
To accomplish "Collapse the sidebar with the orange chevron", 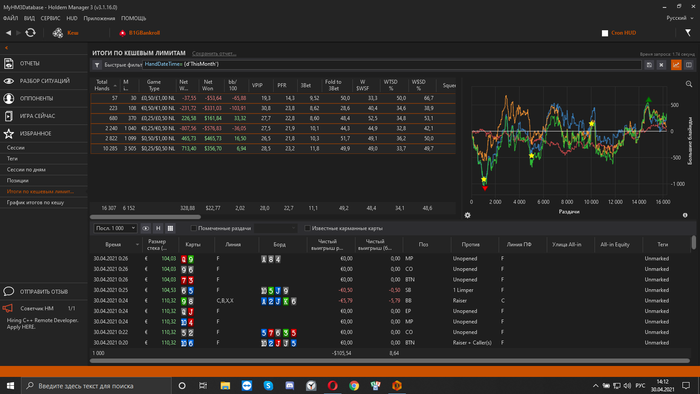I will (6, 48).
